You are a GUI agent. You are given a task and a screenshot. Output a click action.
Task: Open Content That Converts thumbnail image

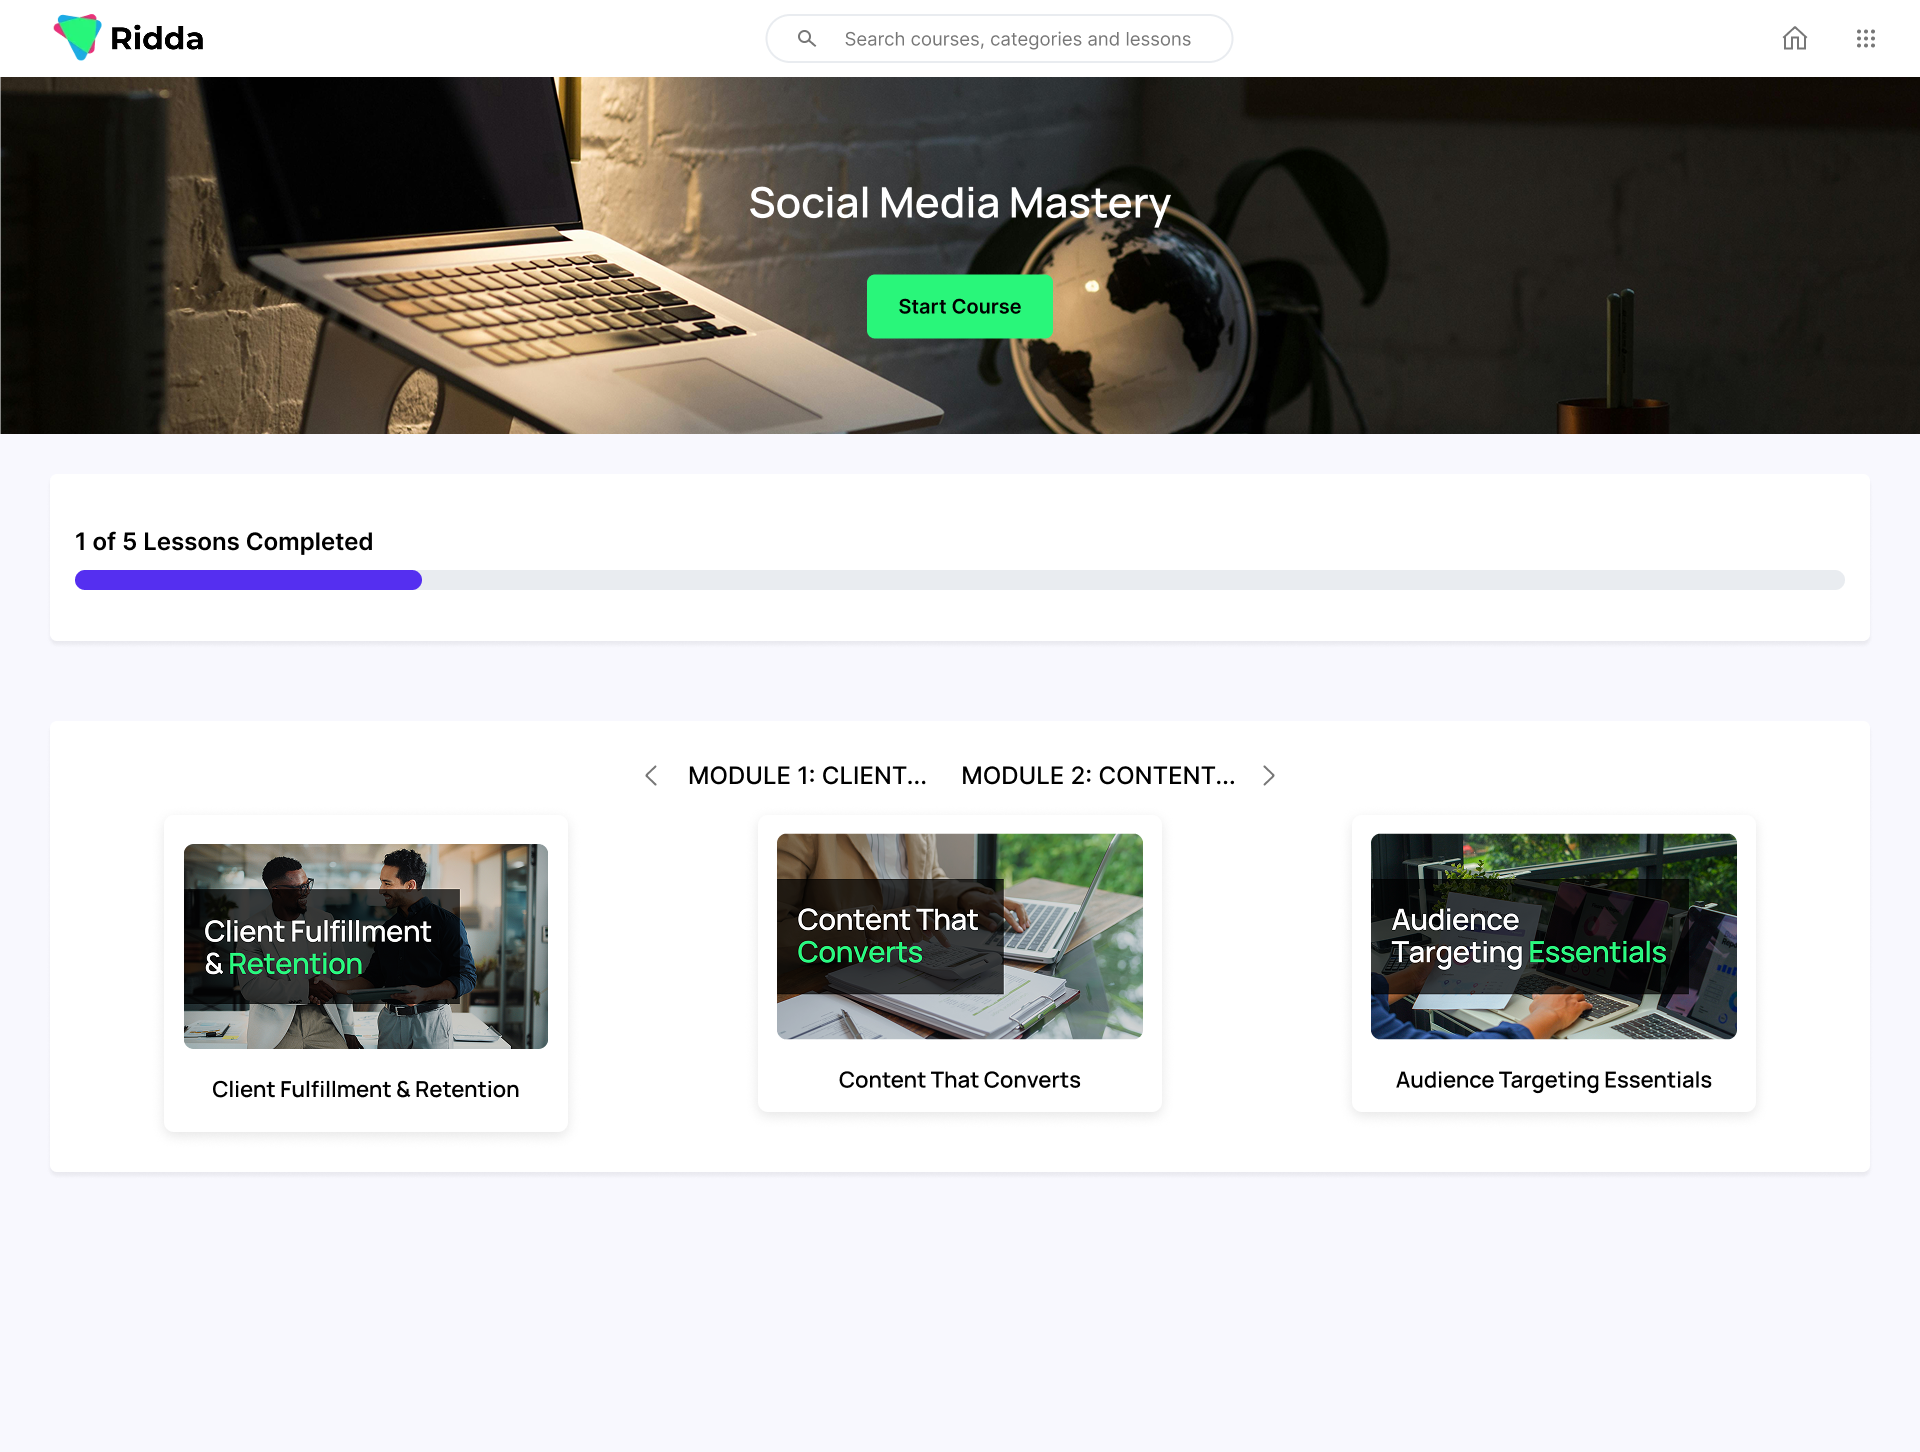pos(959,936)
